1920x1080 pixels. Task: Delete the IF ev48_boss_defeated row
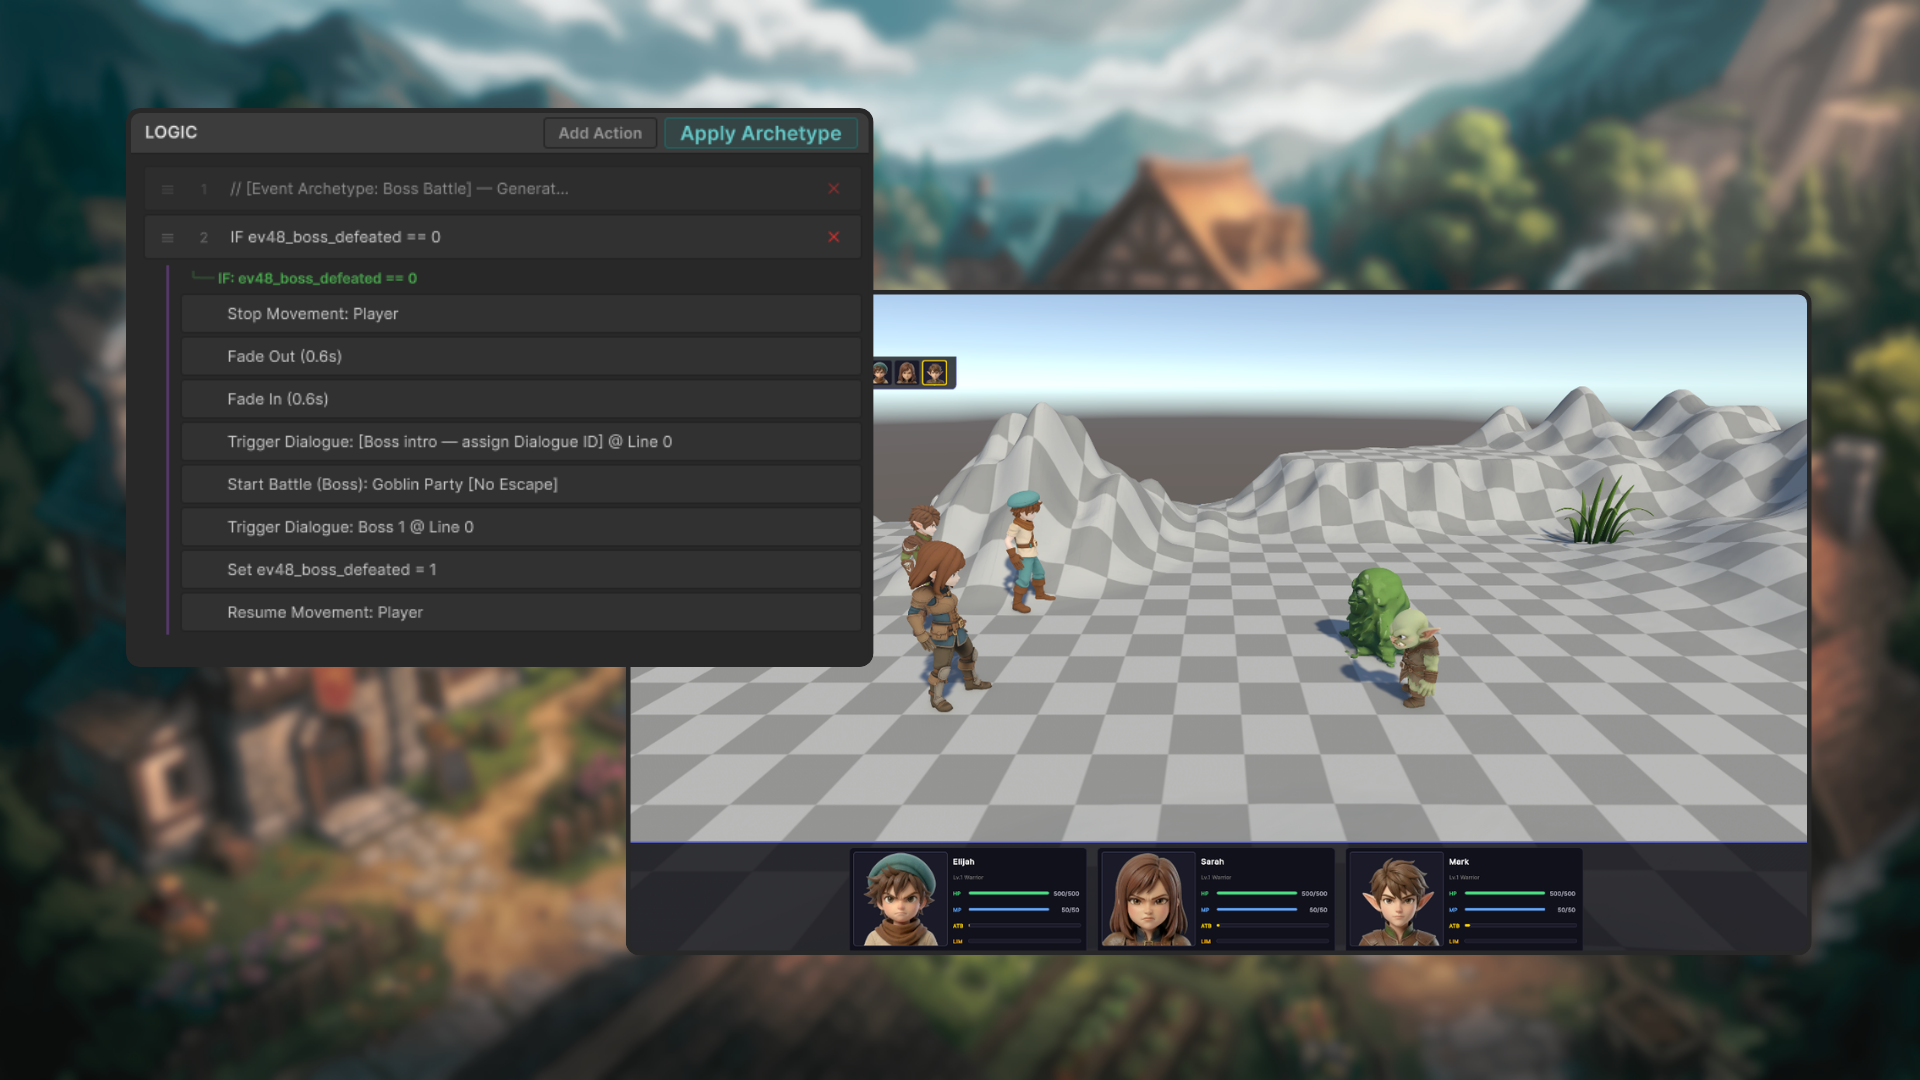click(834, 237)
